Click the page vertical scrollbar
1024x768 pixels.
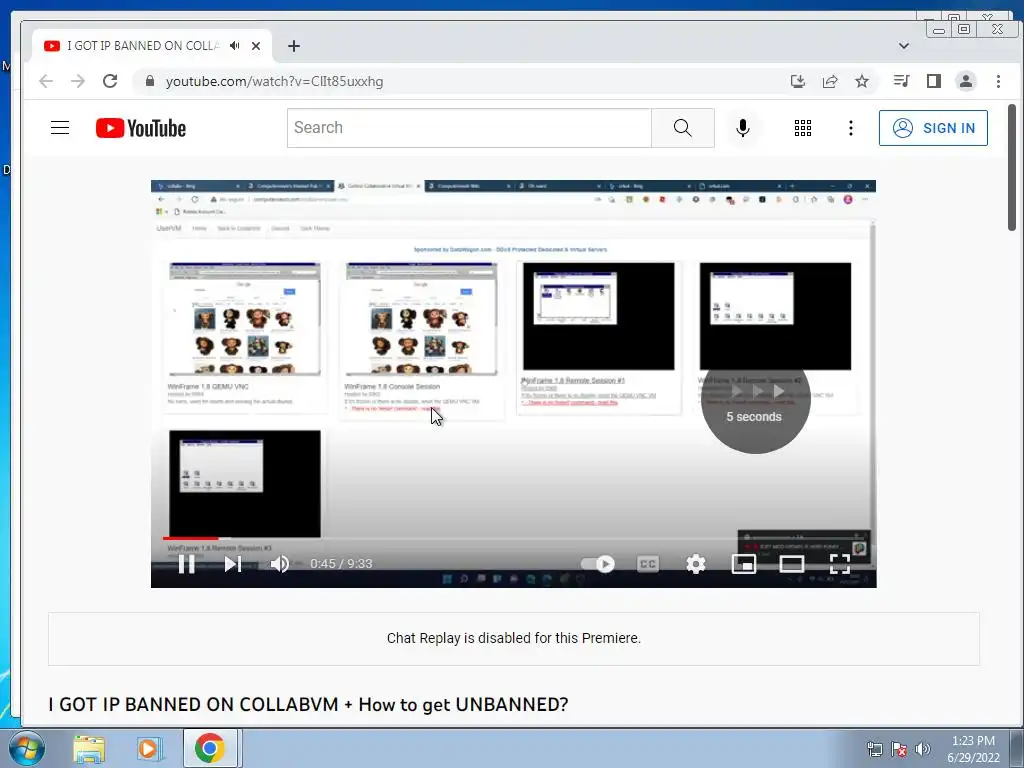pos(1012,167)
